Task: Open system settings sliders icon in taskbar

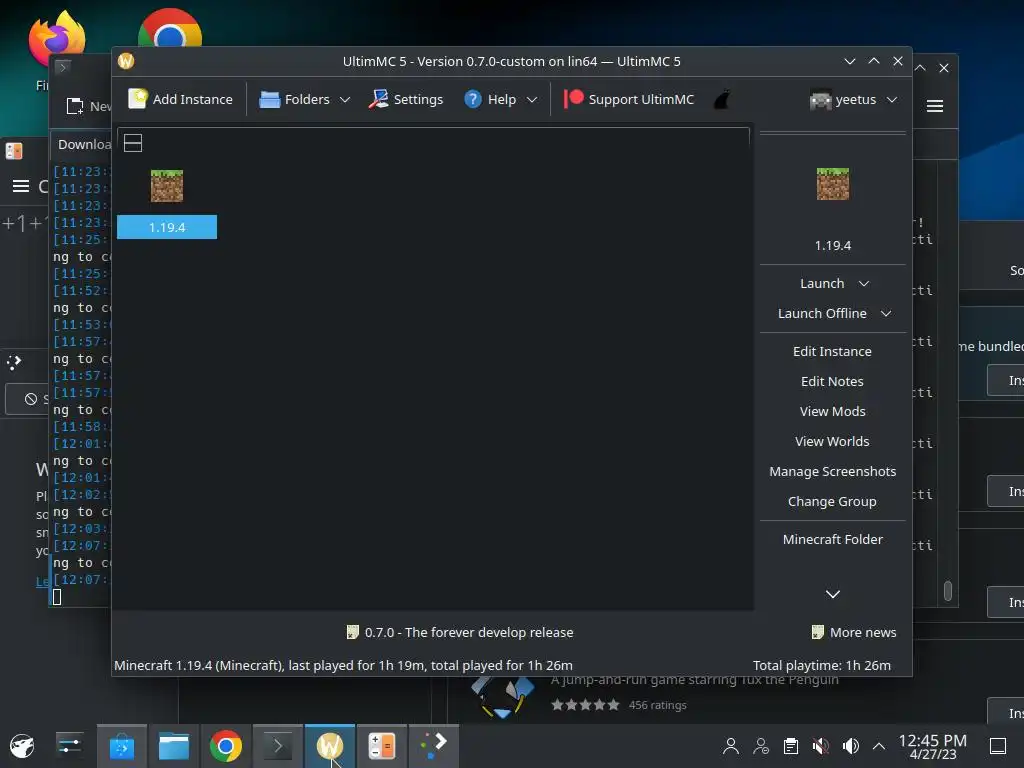Action: coord(69,746)
